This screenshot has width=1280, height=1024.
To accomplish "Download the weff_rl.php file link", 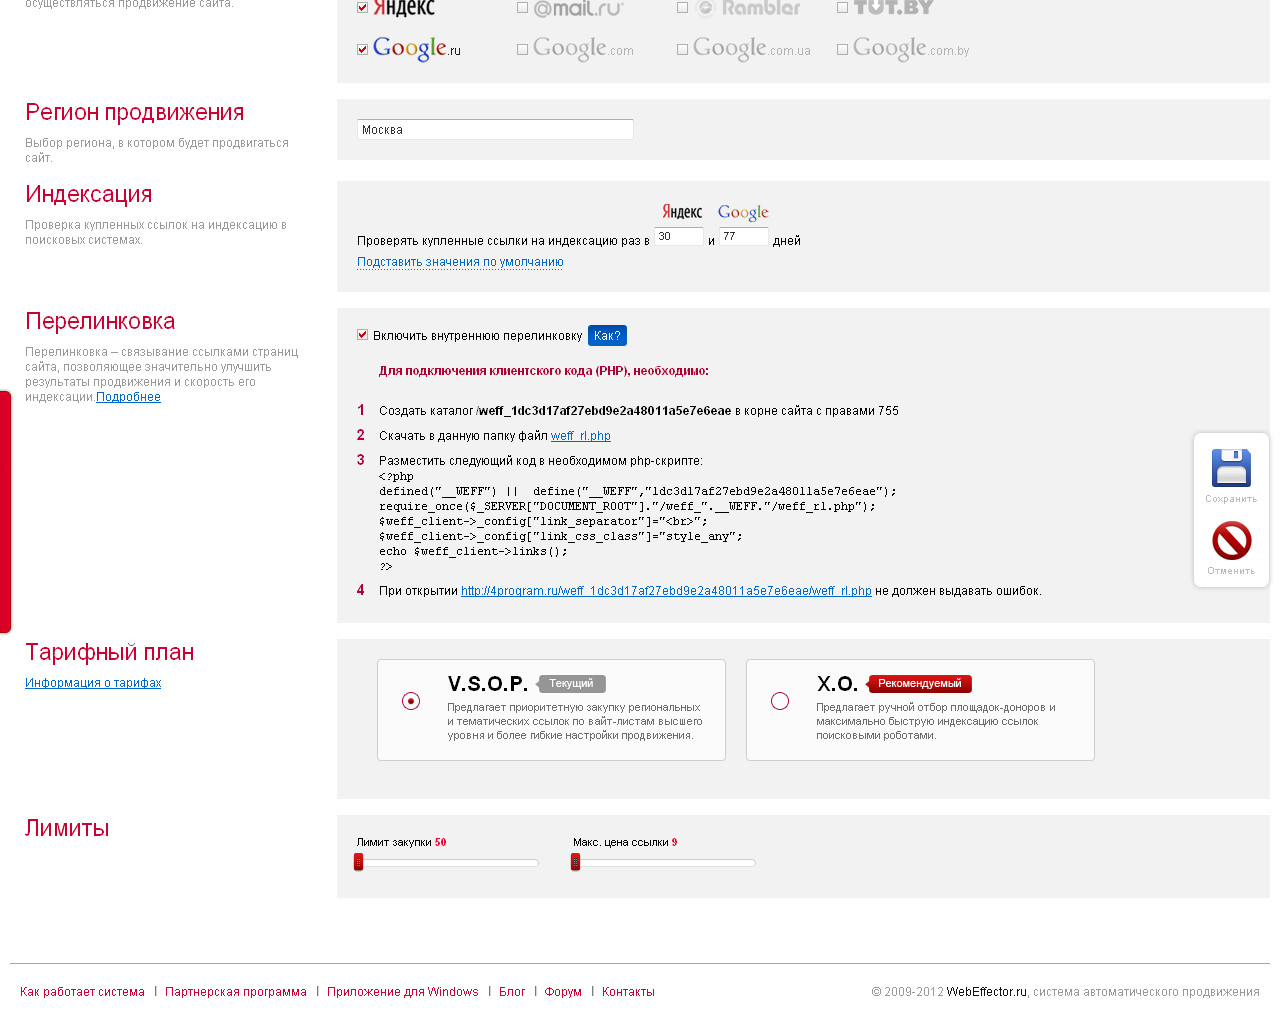I will click(581, 436).
